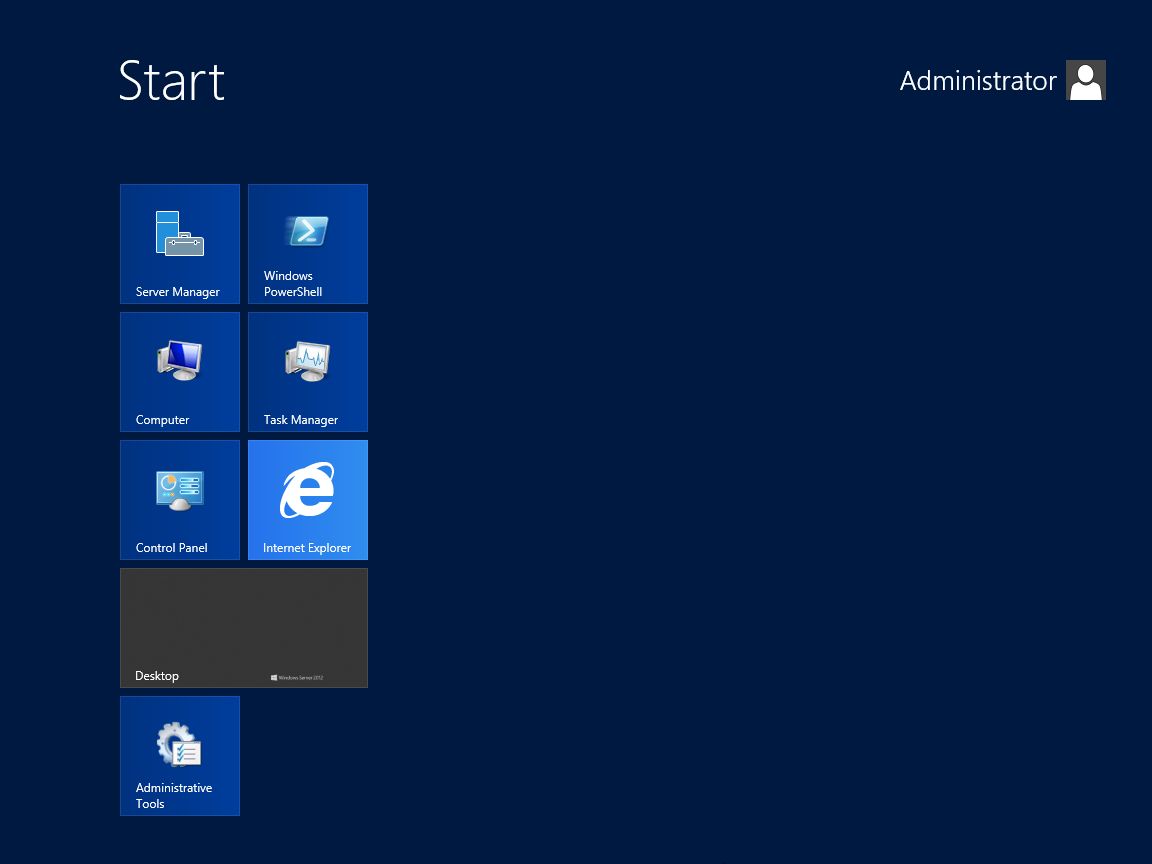Click the Administrator user avatar picture

(1086, 80)
